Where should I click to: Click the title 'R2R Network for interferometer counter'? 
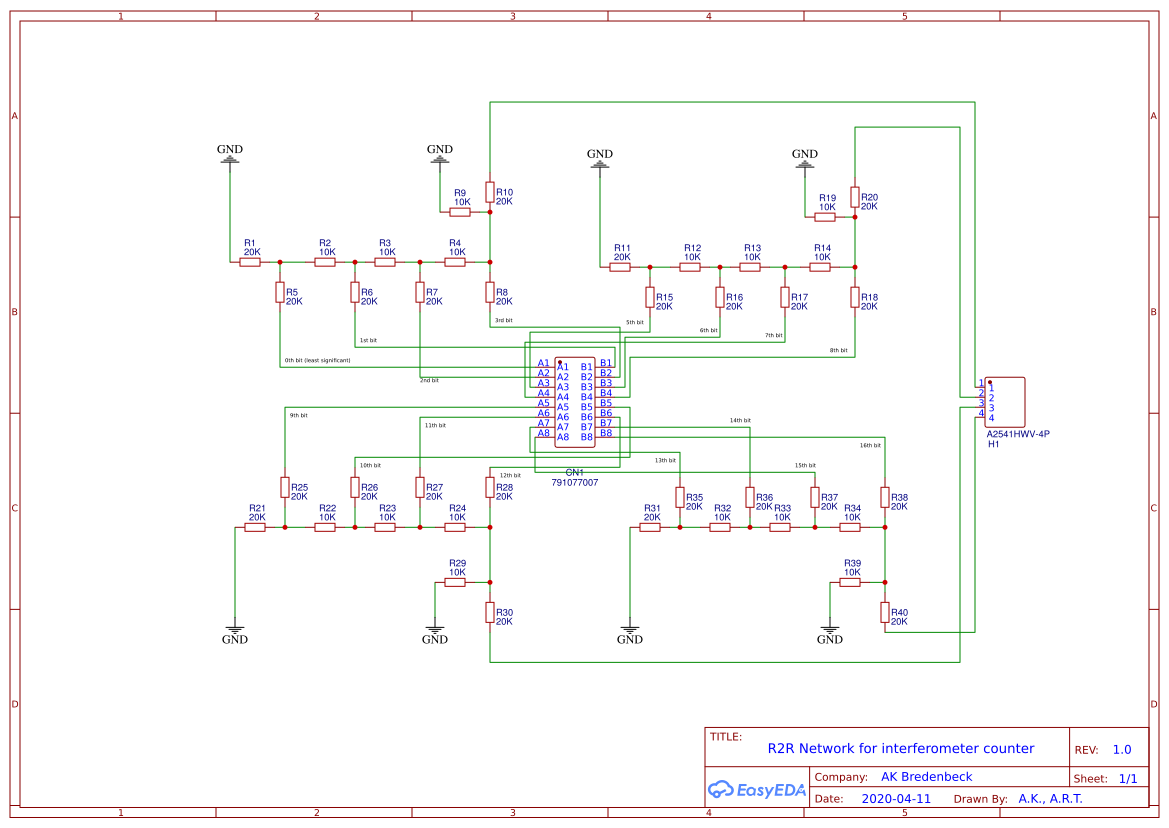901,748
